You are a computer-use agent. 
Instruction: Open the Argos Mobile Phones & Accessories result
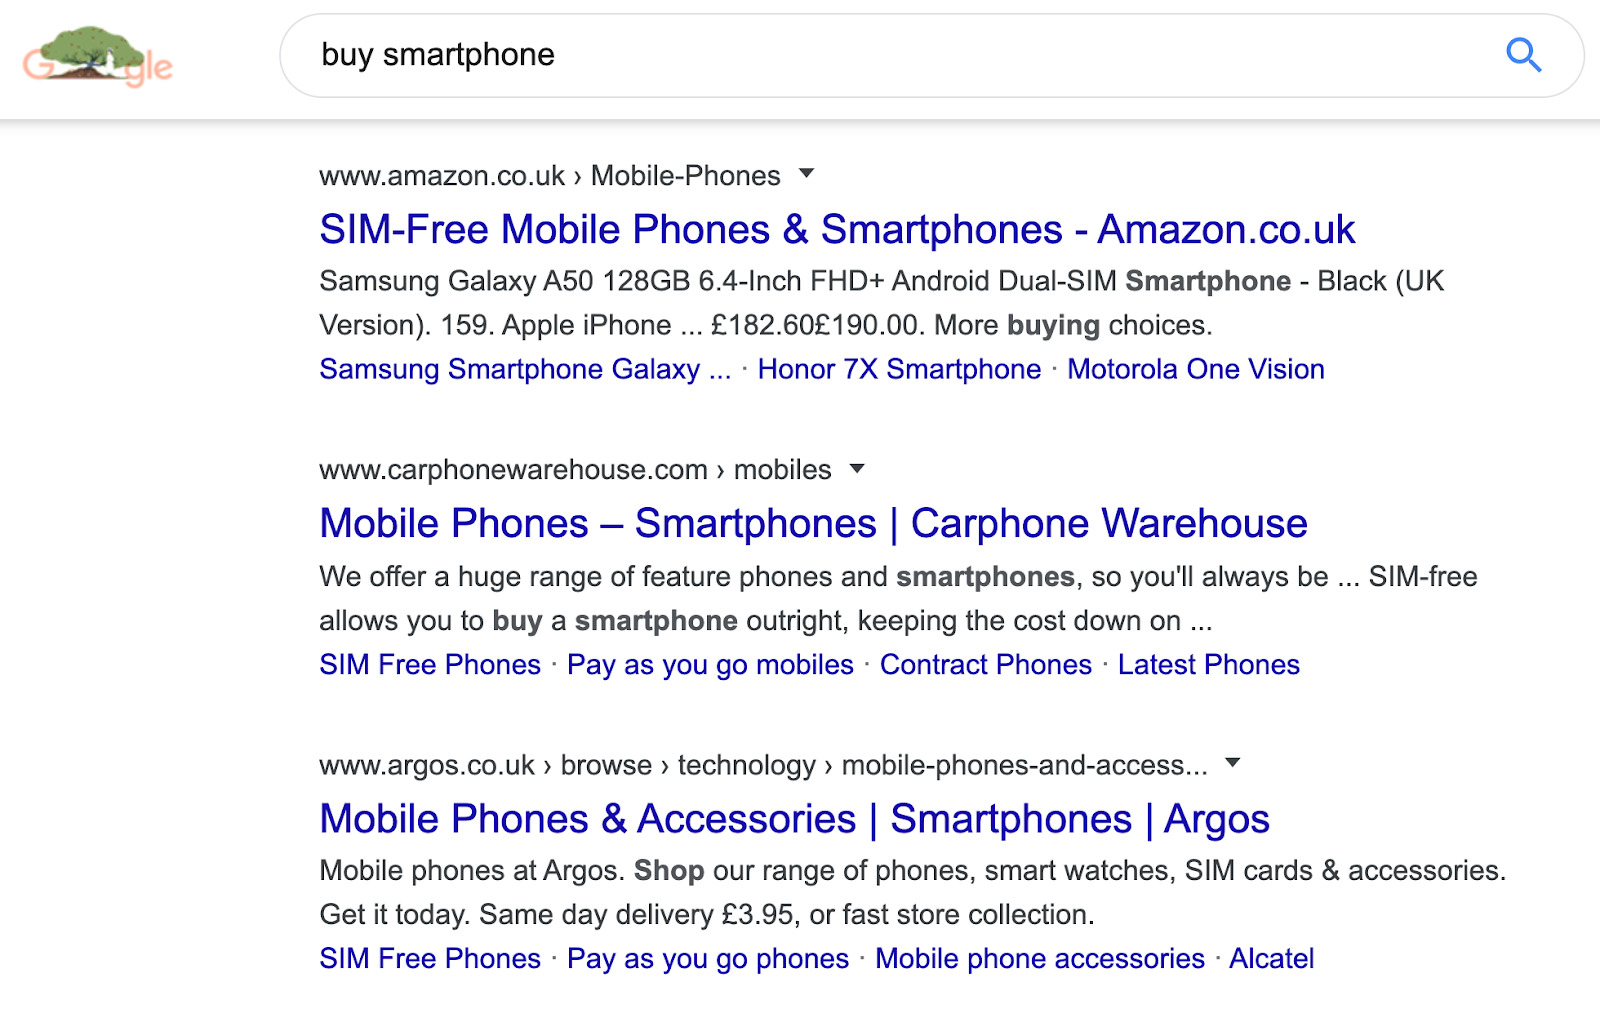tap(794, 819)
